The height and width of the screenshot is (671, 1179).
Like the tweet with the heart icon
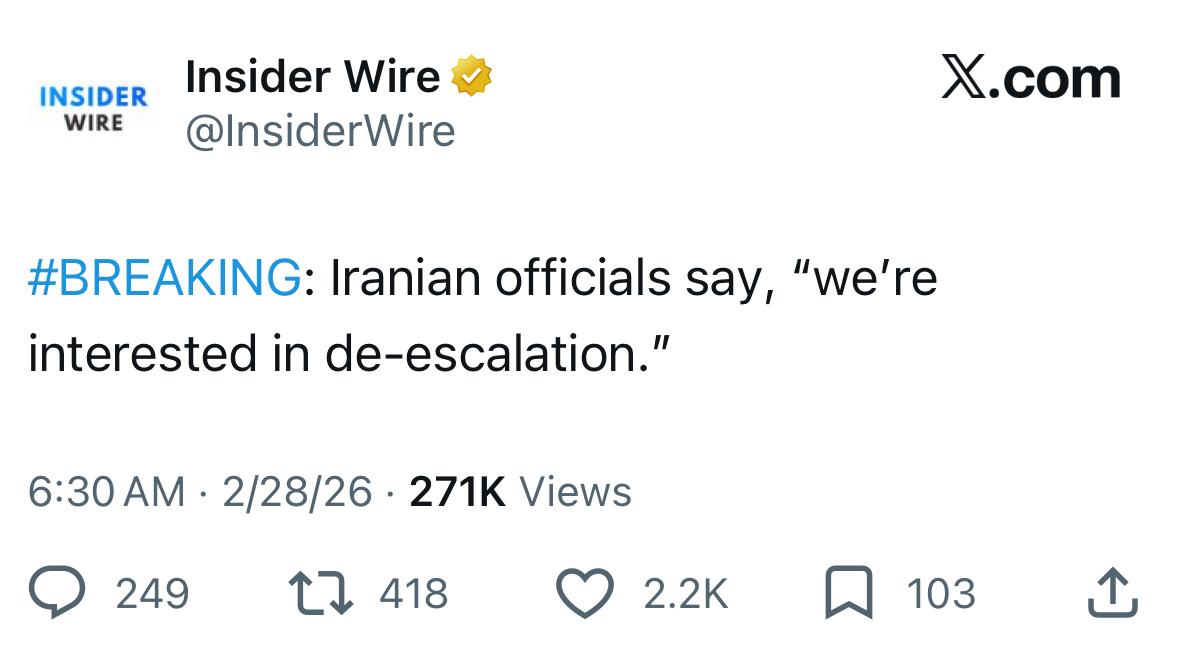pyautogui.click(x=586, y=593)
